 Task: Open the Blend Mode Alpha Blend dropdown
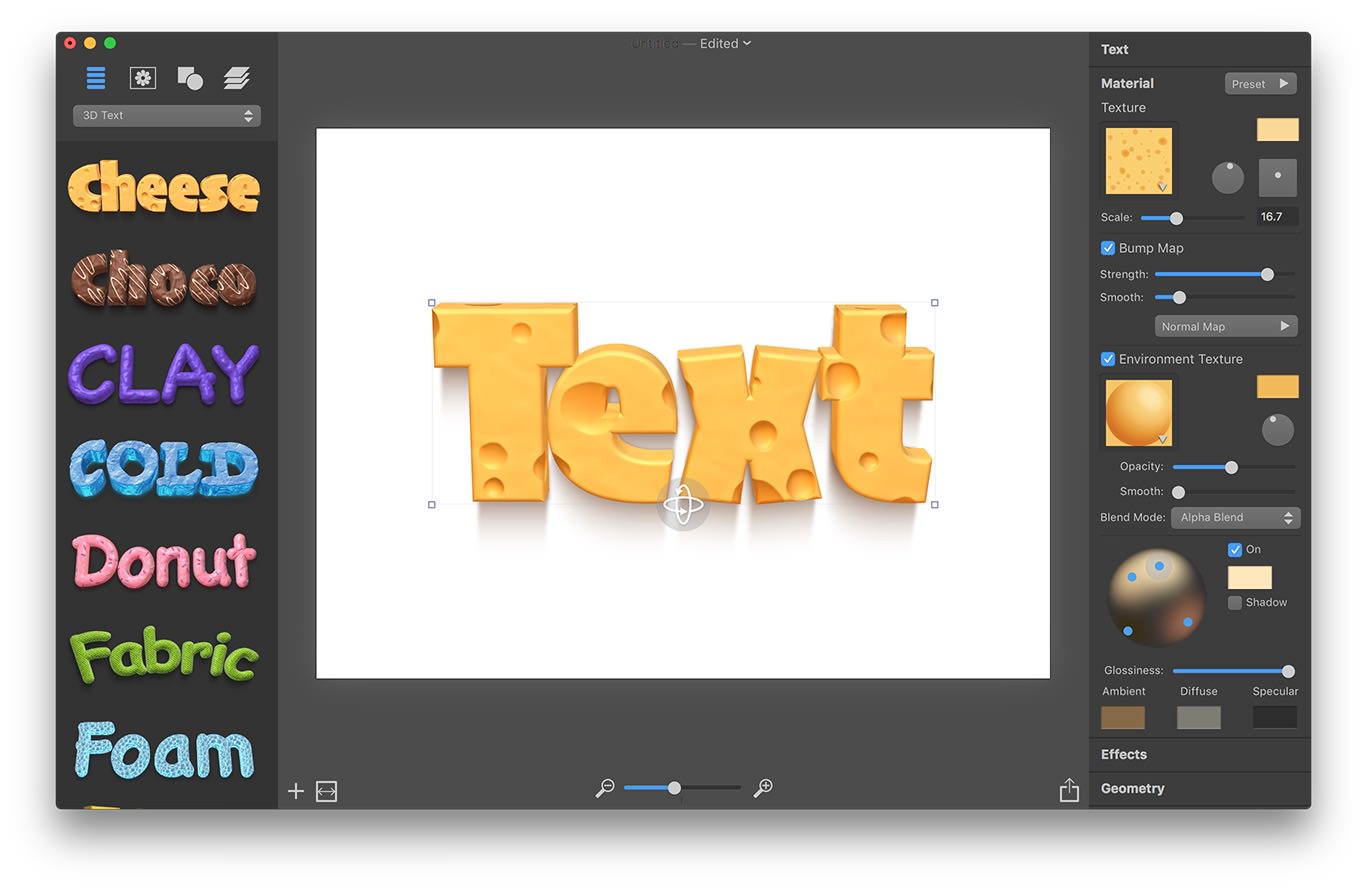click(1235, 518)
